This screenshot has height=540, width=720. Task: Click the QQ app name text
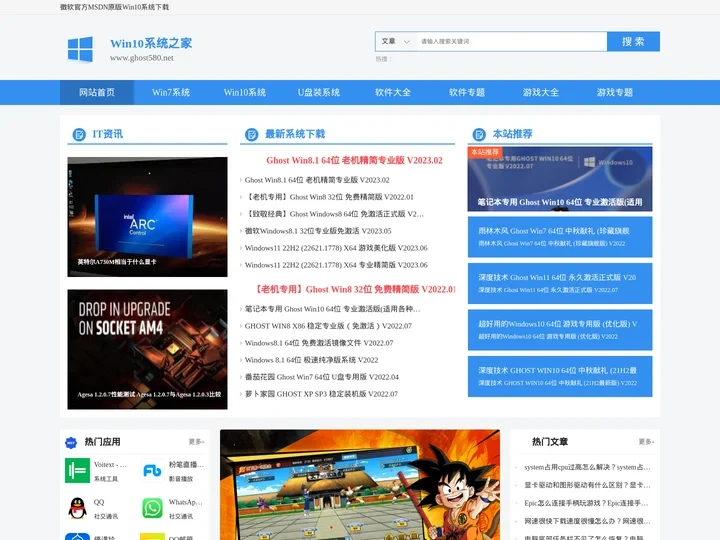(x=99, y=502)
